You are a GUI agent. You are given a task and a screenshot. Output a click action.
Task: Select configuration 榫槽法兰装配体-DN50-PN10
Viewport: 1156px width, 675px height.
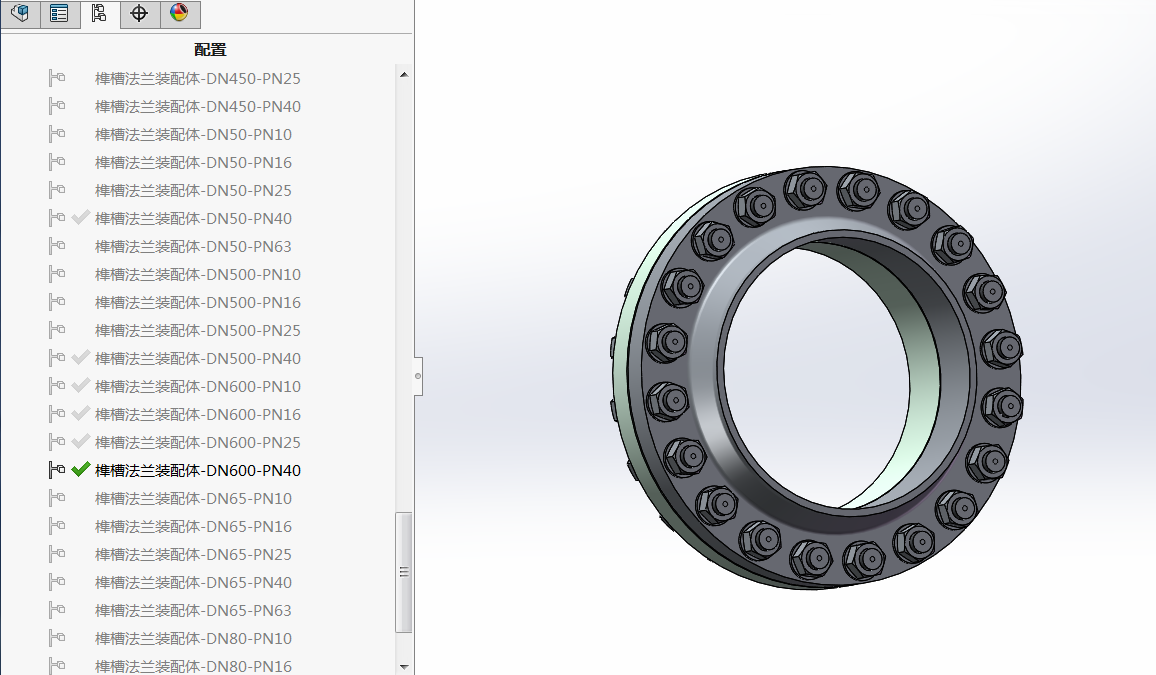[193, 134]
